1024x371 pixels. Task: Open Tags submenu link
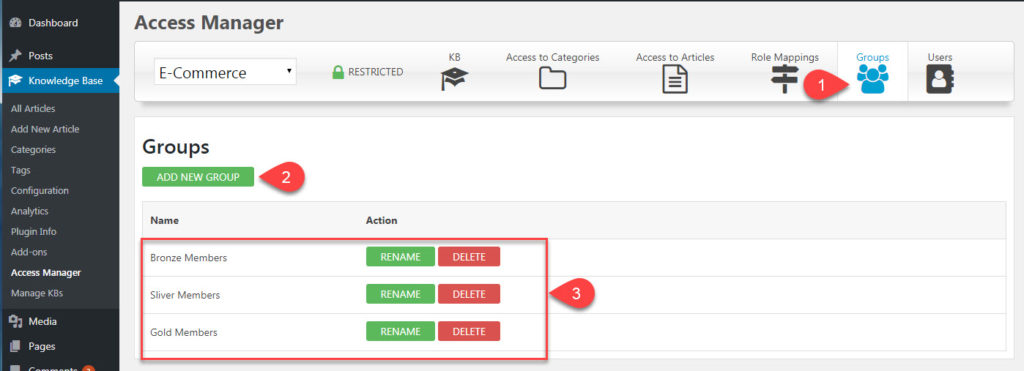point(21,170)
